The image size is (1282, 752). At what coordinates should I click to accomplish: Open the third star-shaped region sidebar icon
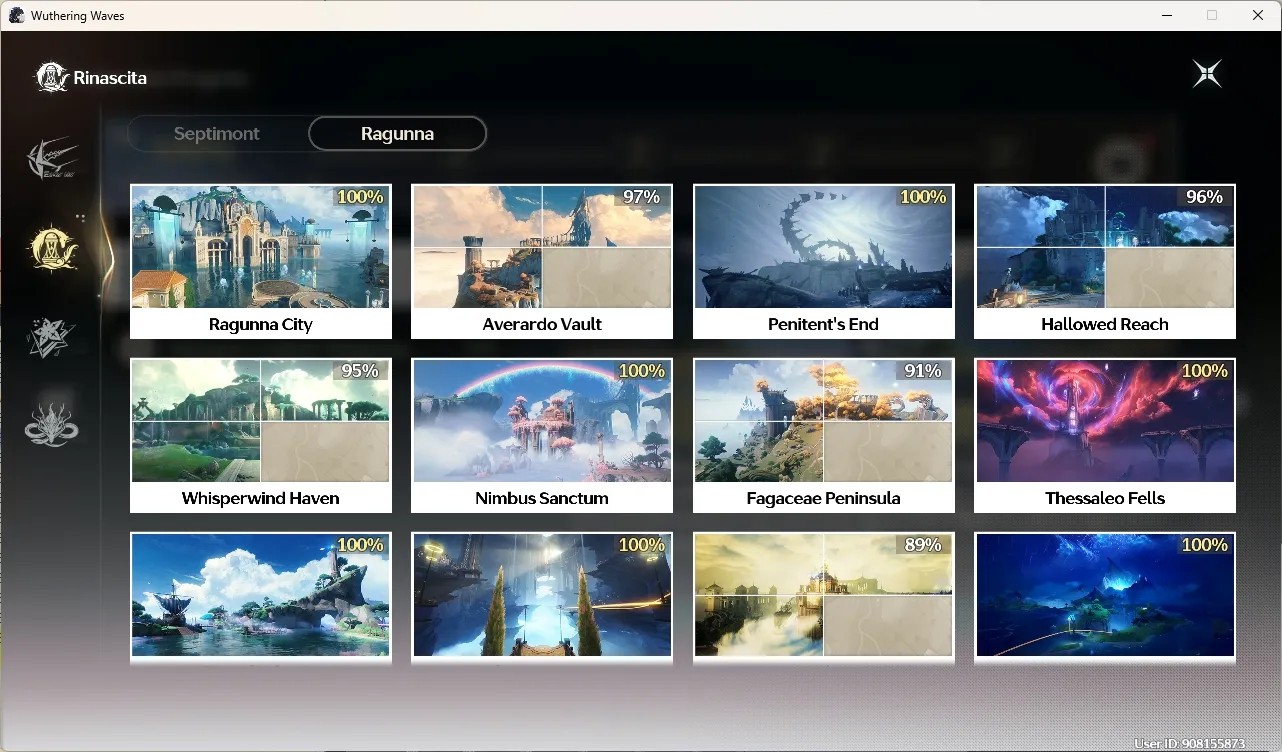(52, 338)
